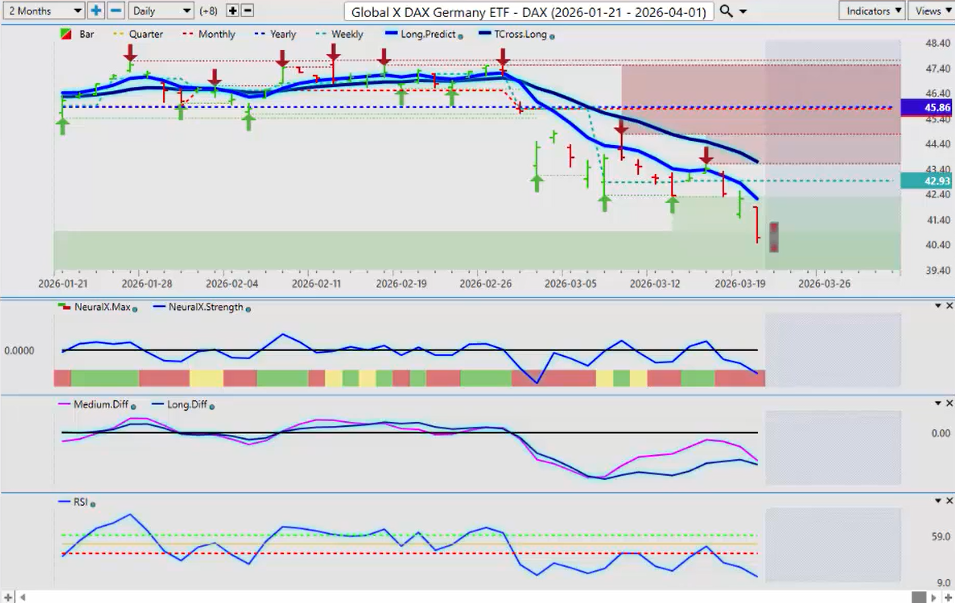
Task: Expand the symbol search dropdown arrow
Action: tap(748, 11)
